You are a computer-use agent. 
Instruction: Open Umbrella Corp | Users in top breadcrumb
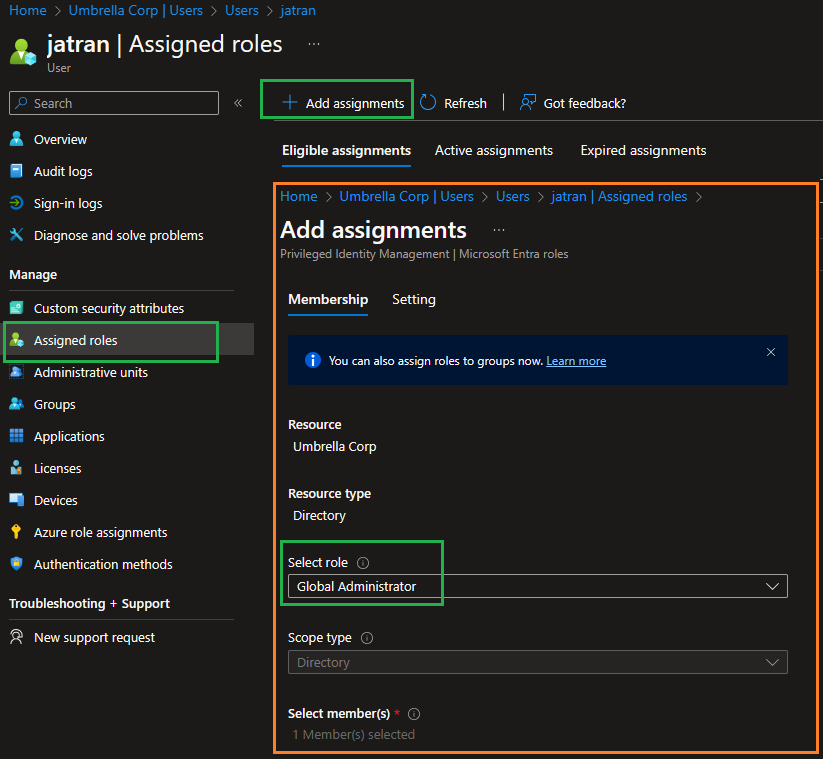click(135, 10)
